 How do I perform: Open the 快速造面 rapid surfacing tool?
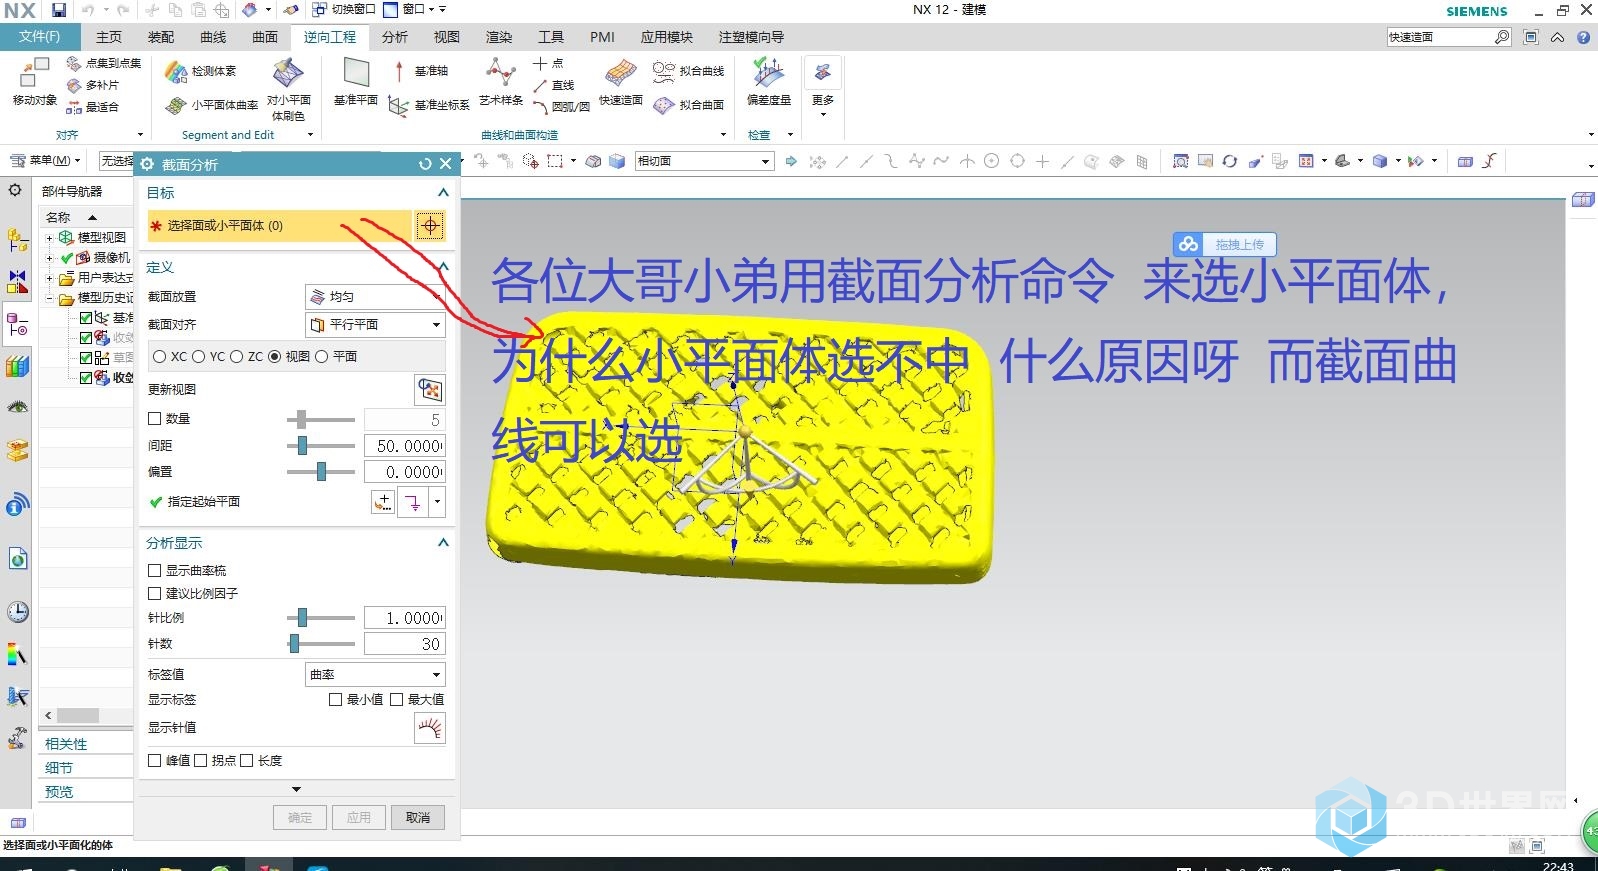click(621, 81)
